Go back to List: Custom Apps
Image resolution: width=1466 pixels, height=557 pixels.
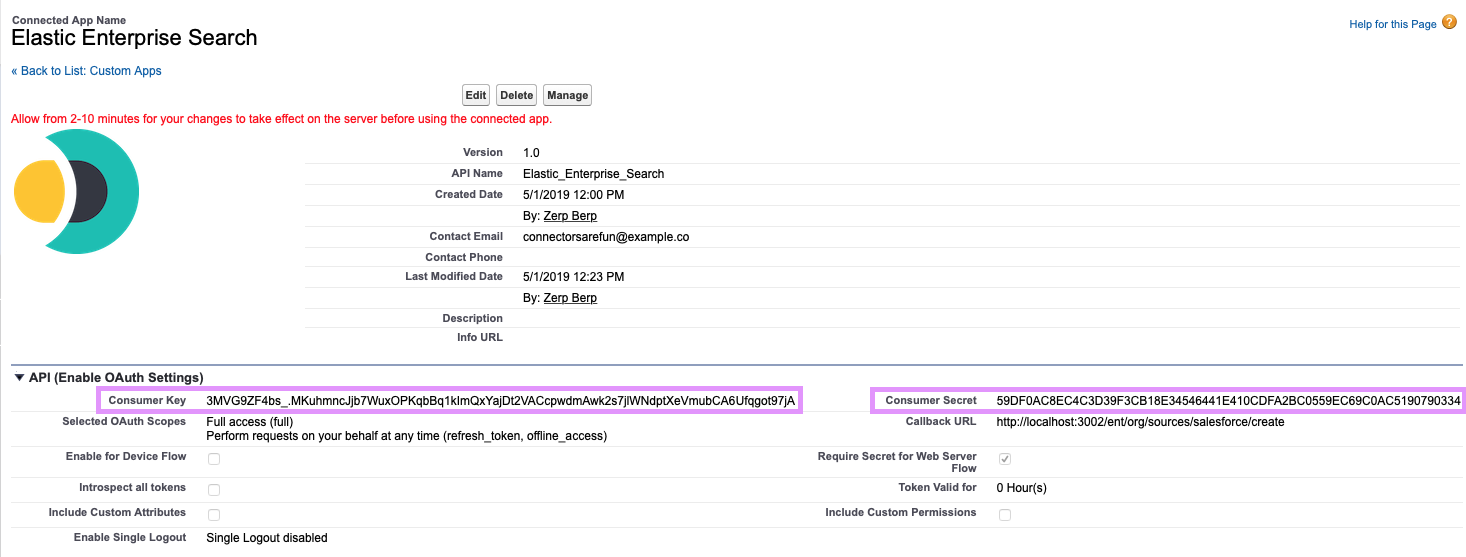click(87, 71)
